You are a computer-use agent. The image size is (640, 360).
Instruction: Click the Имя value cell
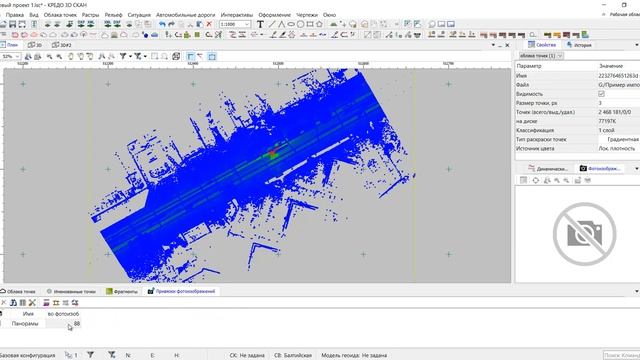click(x=618, y=76)
